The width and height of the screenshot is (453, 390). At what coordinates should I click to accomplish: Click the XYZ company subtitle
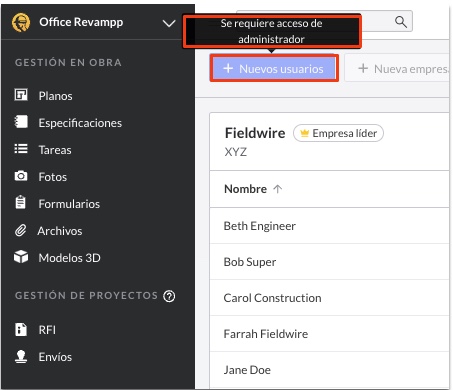pyautogui.click(x=236, y=152)
